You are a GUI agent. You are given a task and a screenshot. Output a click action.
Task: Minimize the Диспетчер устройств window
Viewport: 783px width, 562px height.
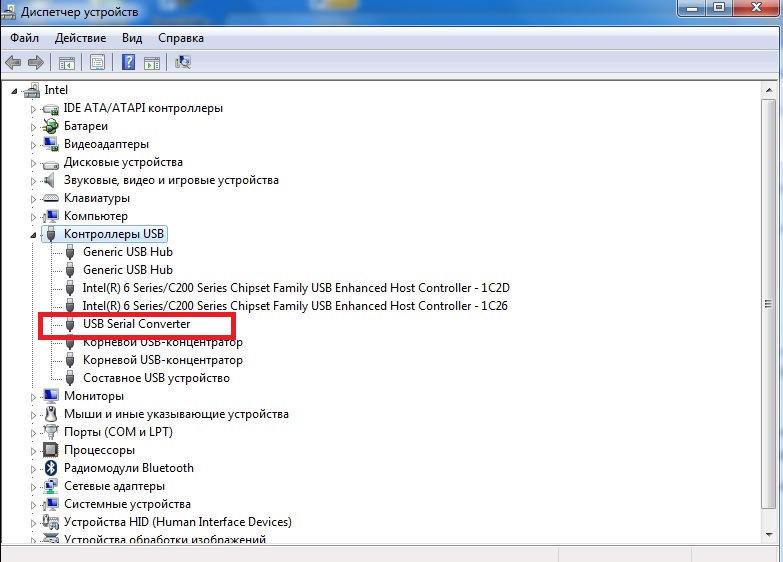(x=692, y=7)
